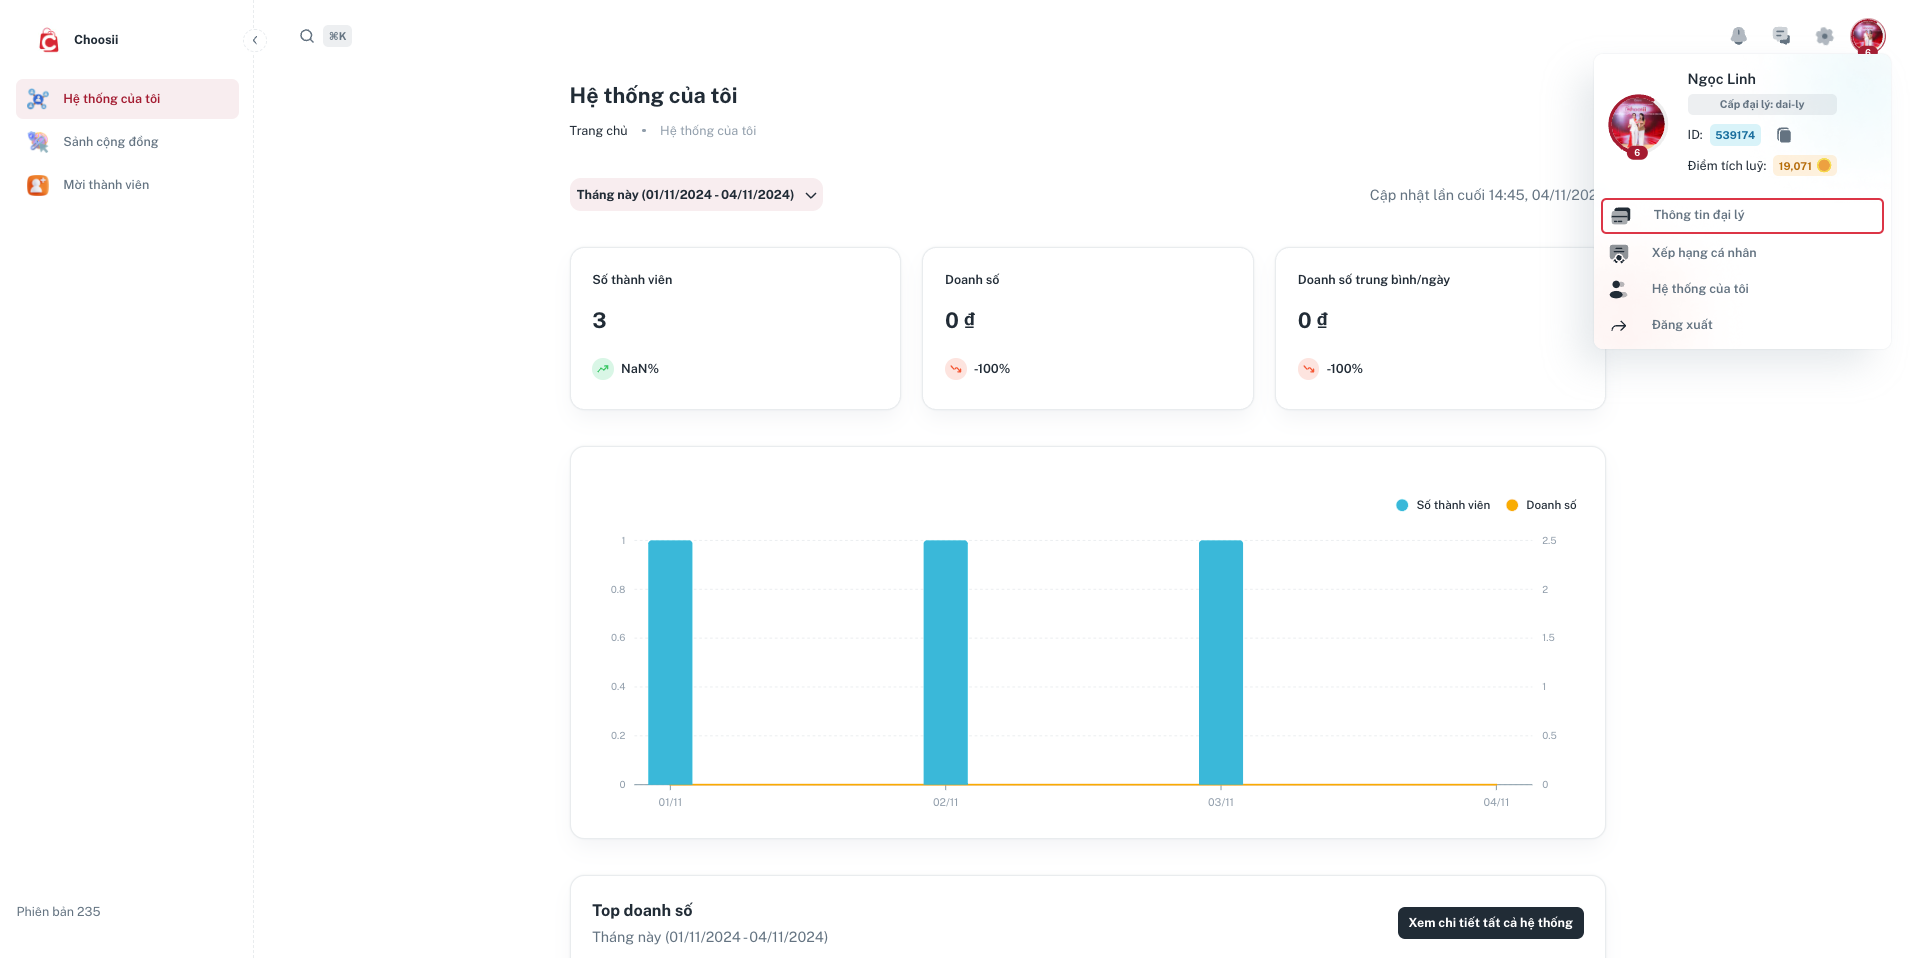Click the profile avatar in the top bar

pos(1867,36)
